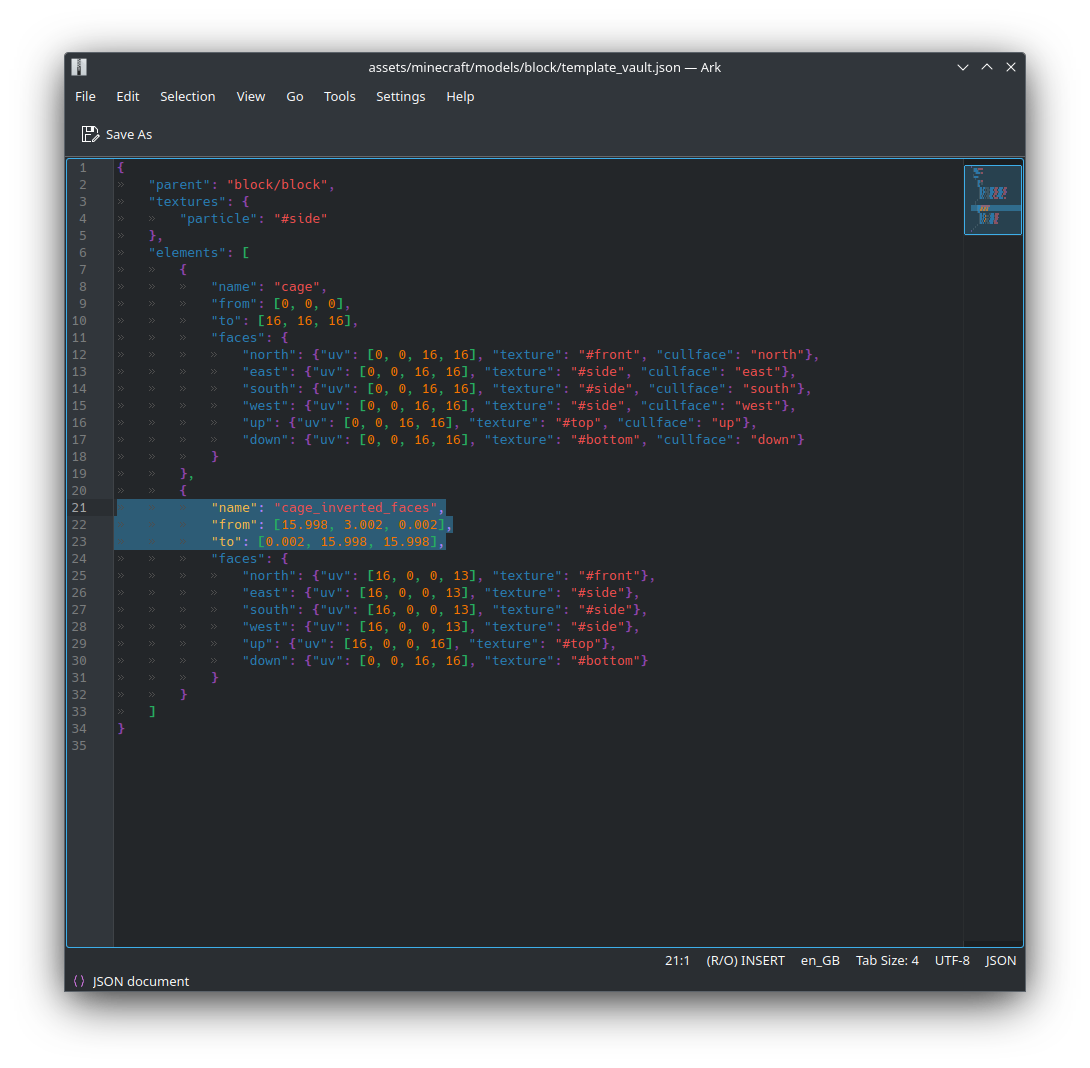Viewport: 1090px width, 1068px height.
Task: Click line number 35 in gutter
Action: 79,746
